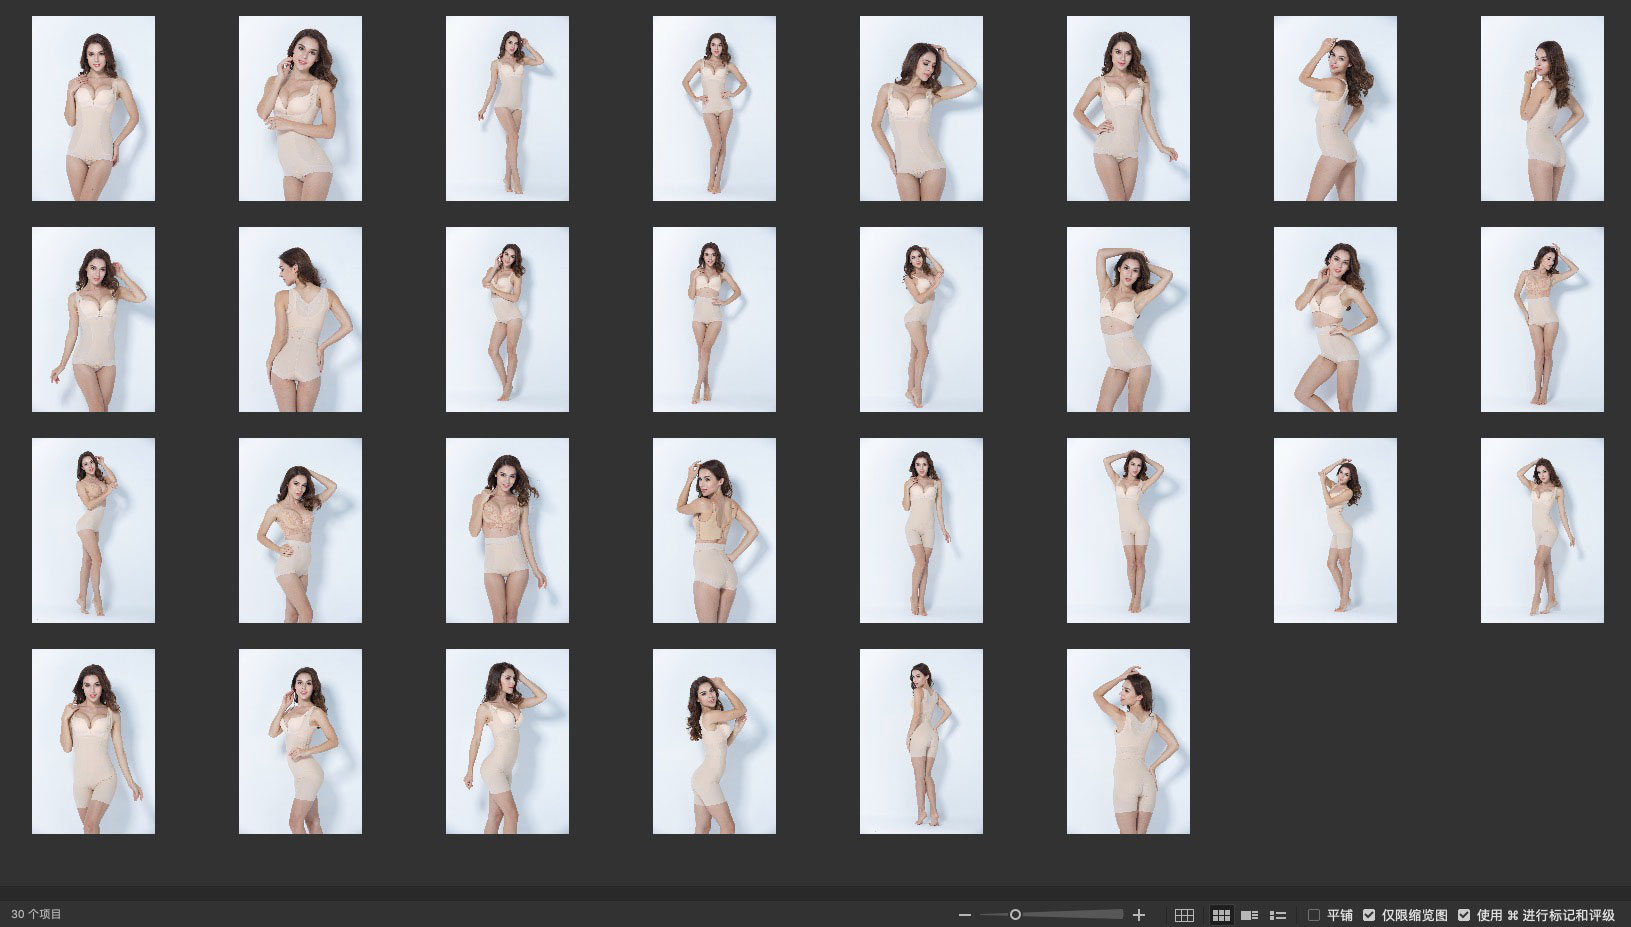Select the first thumbnail in the second row
Viewport: 1631px width, 927px height.
[x=93, y=319]
